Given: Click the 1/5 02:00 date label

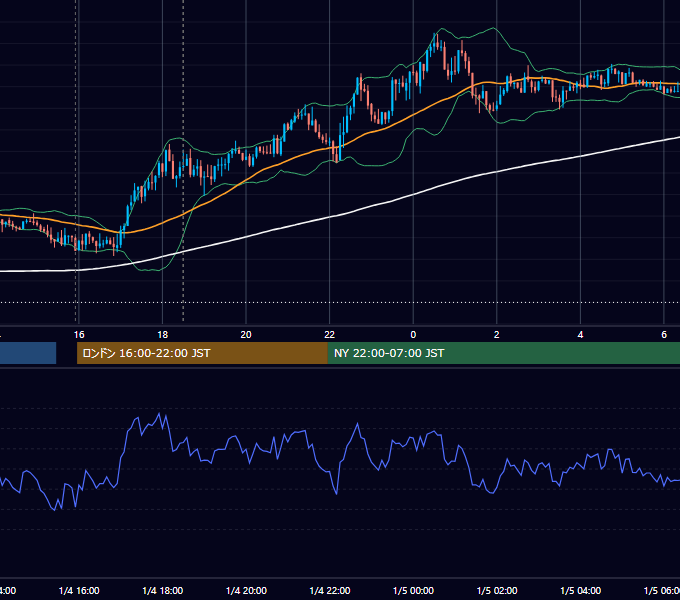Looking at the screenshot, I should click(497, 590).
